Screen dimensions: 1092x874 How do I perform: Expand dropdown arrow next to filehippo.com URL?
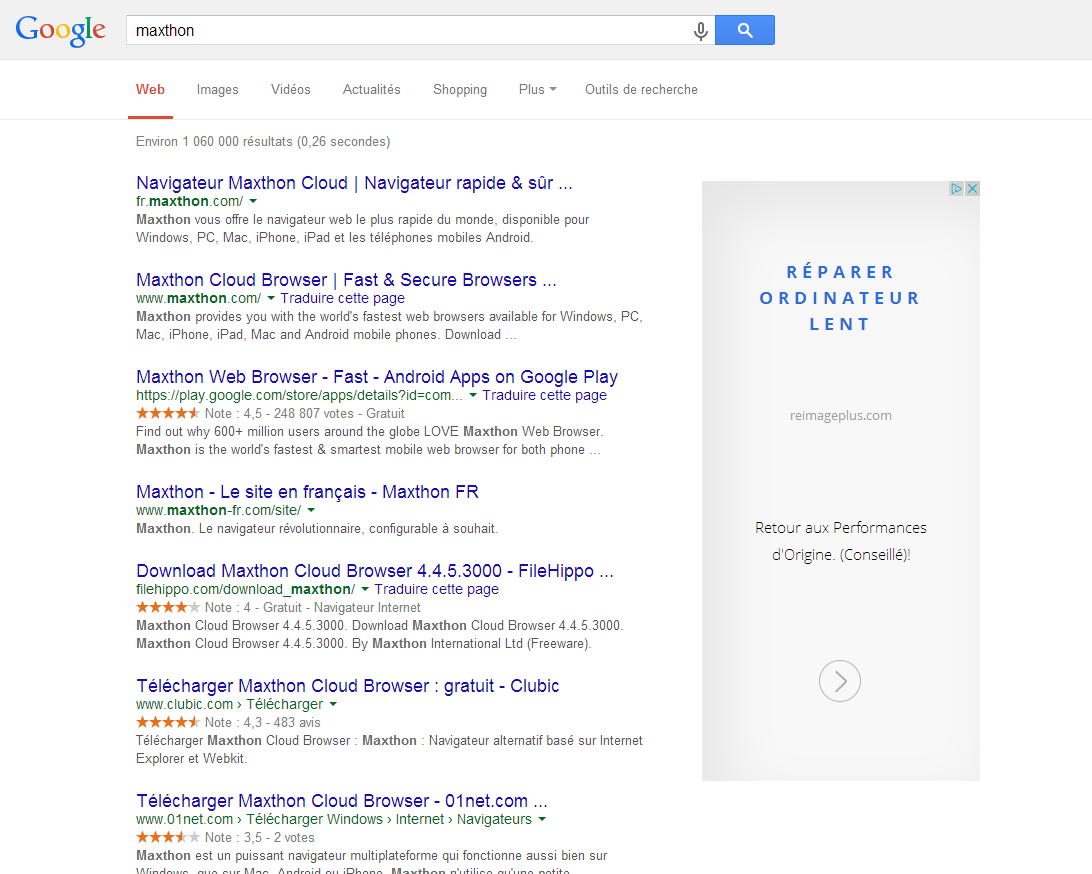click(x=365, y=589)
